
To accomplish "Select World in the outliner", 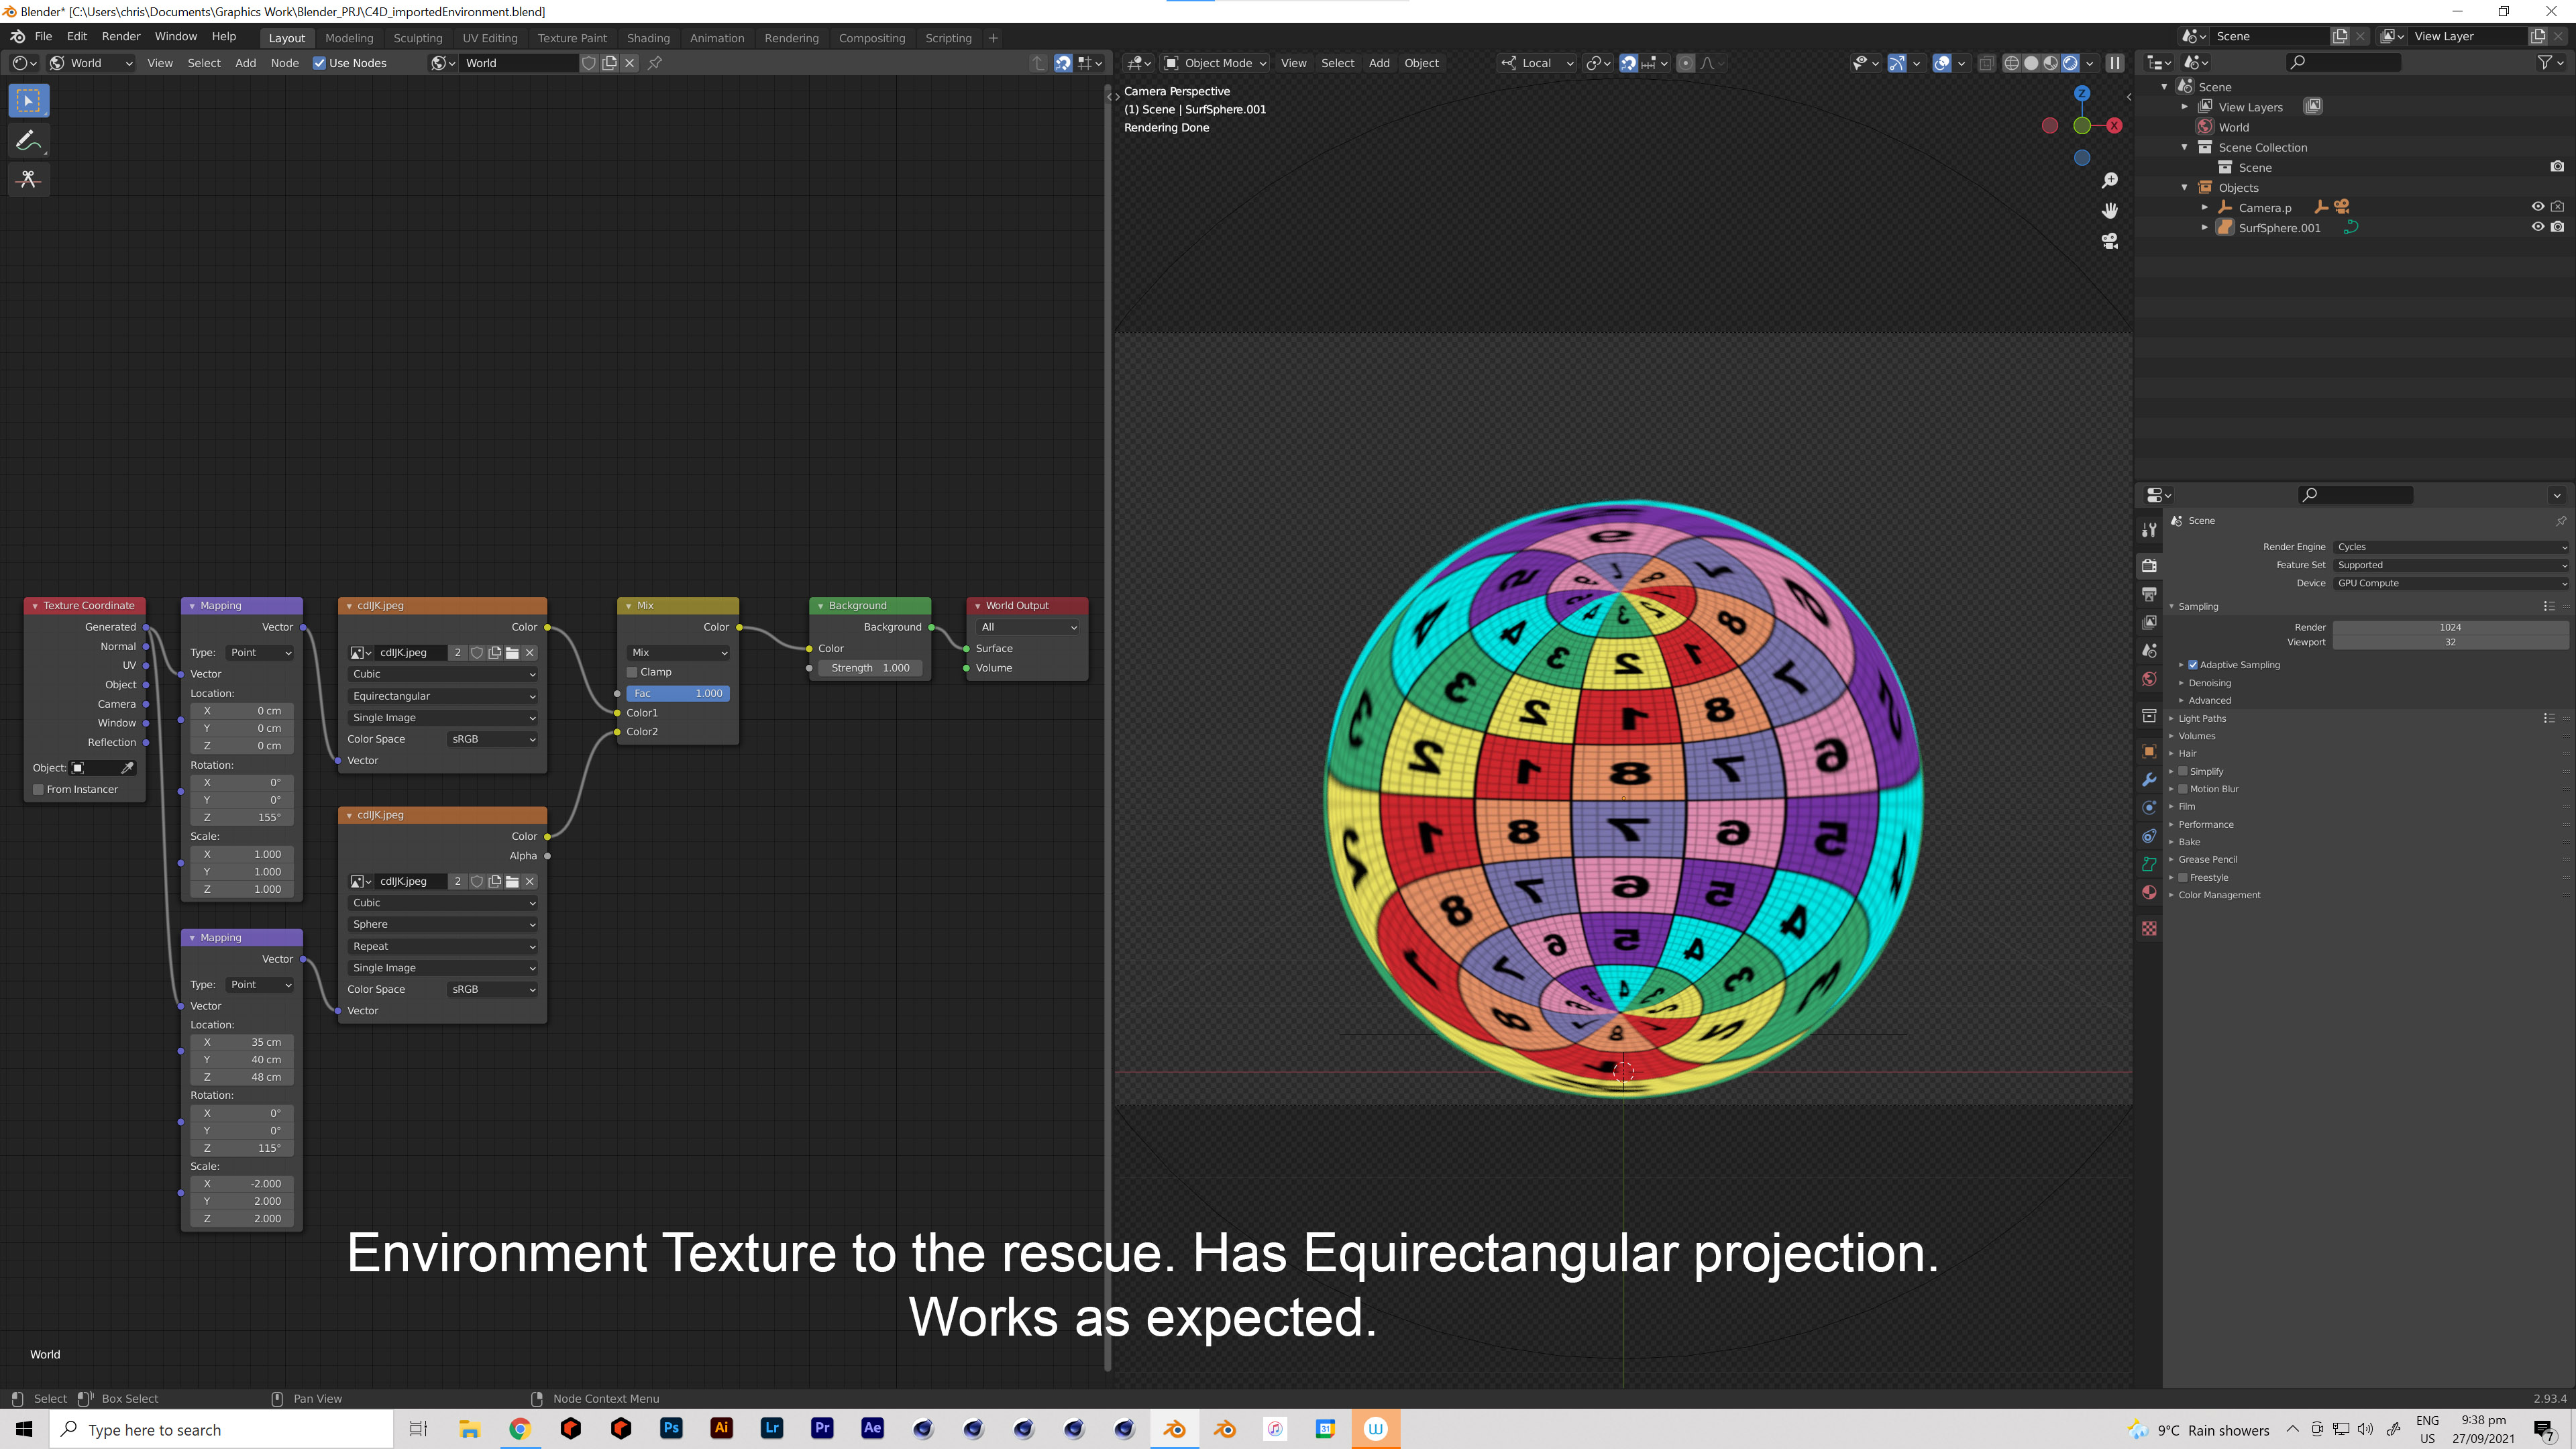I will [x=2233, y=127].
